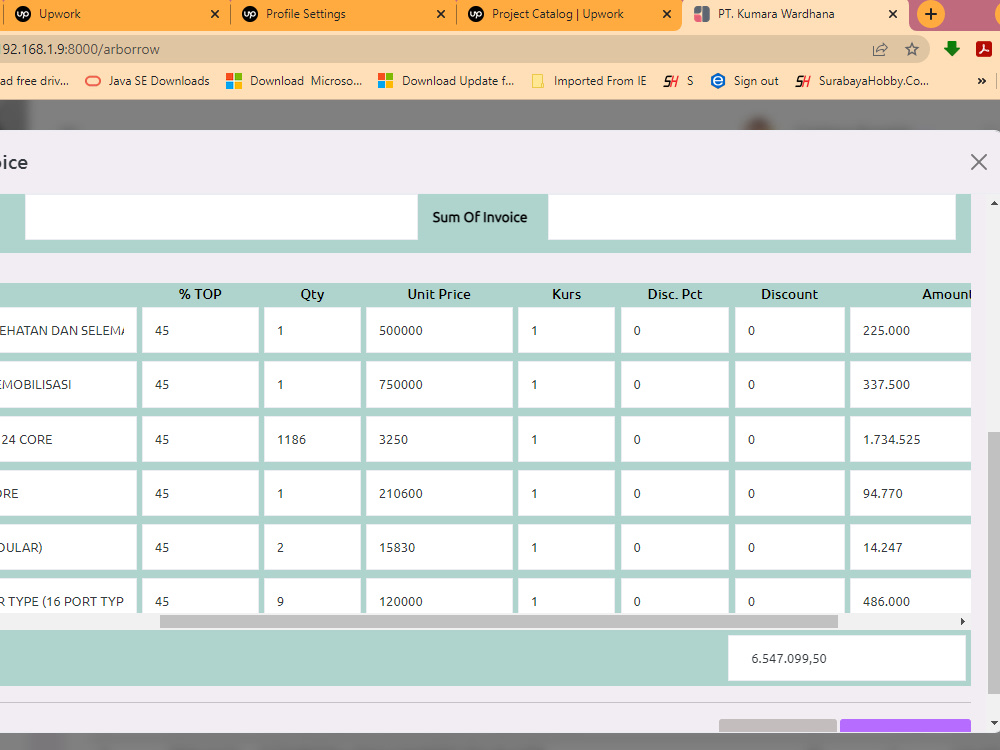1000x750 pixels.
Task: Switch to the Upwork tab
Action: point(115,14)
